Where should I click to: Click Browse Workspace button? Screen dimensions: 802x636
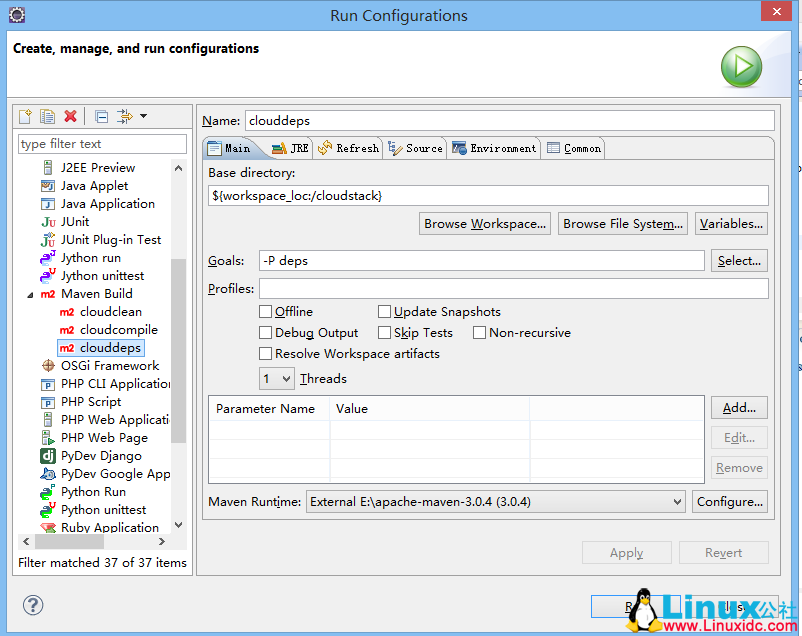pyautogui.click(x=484, y=223)
